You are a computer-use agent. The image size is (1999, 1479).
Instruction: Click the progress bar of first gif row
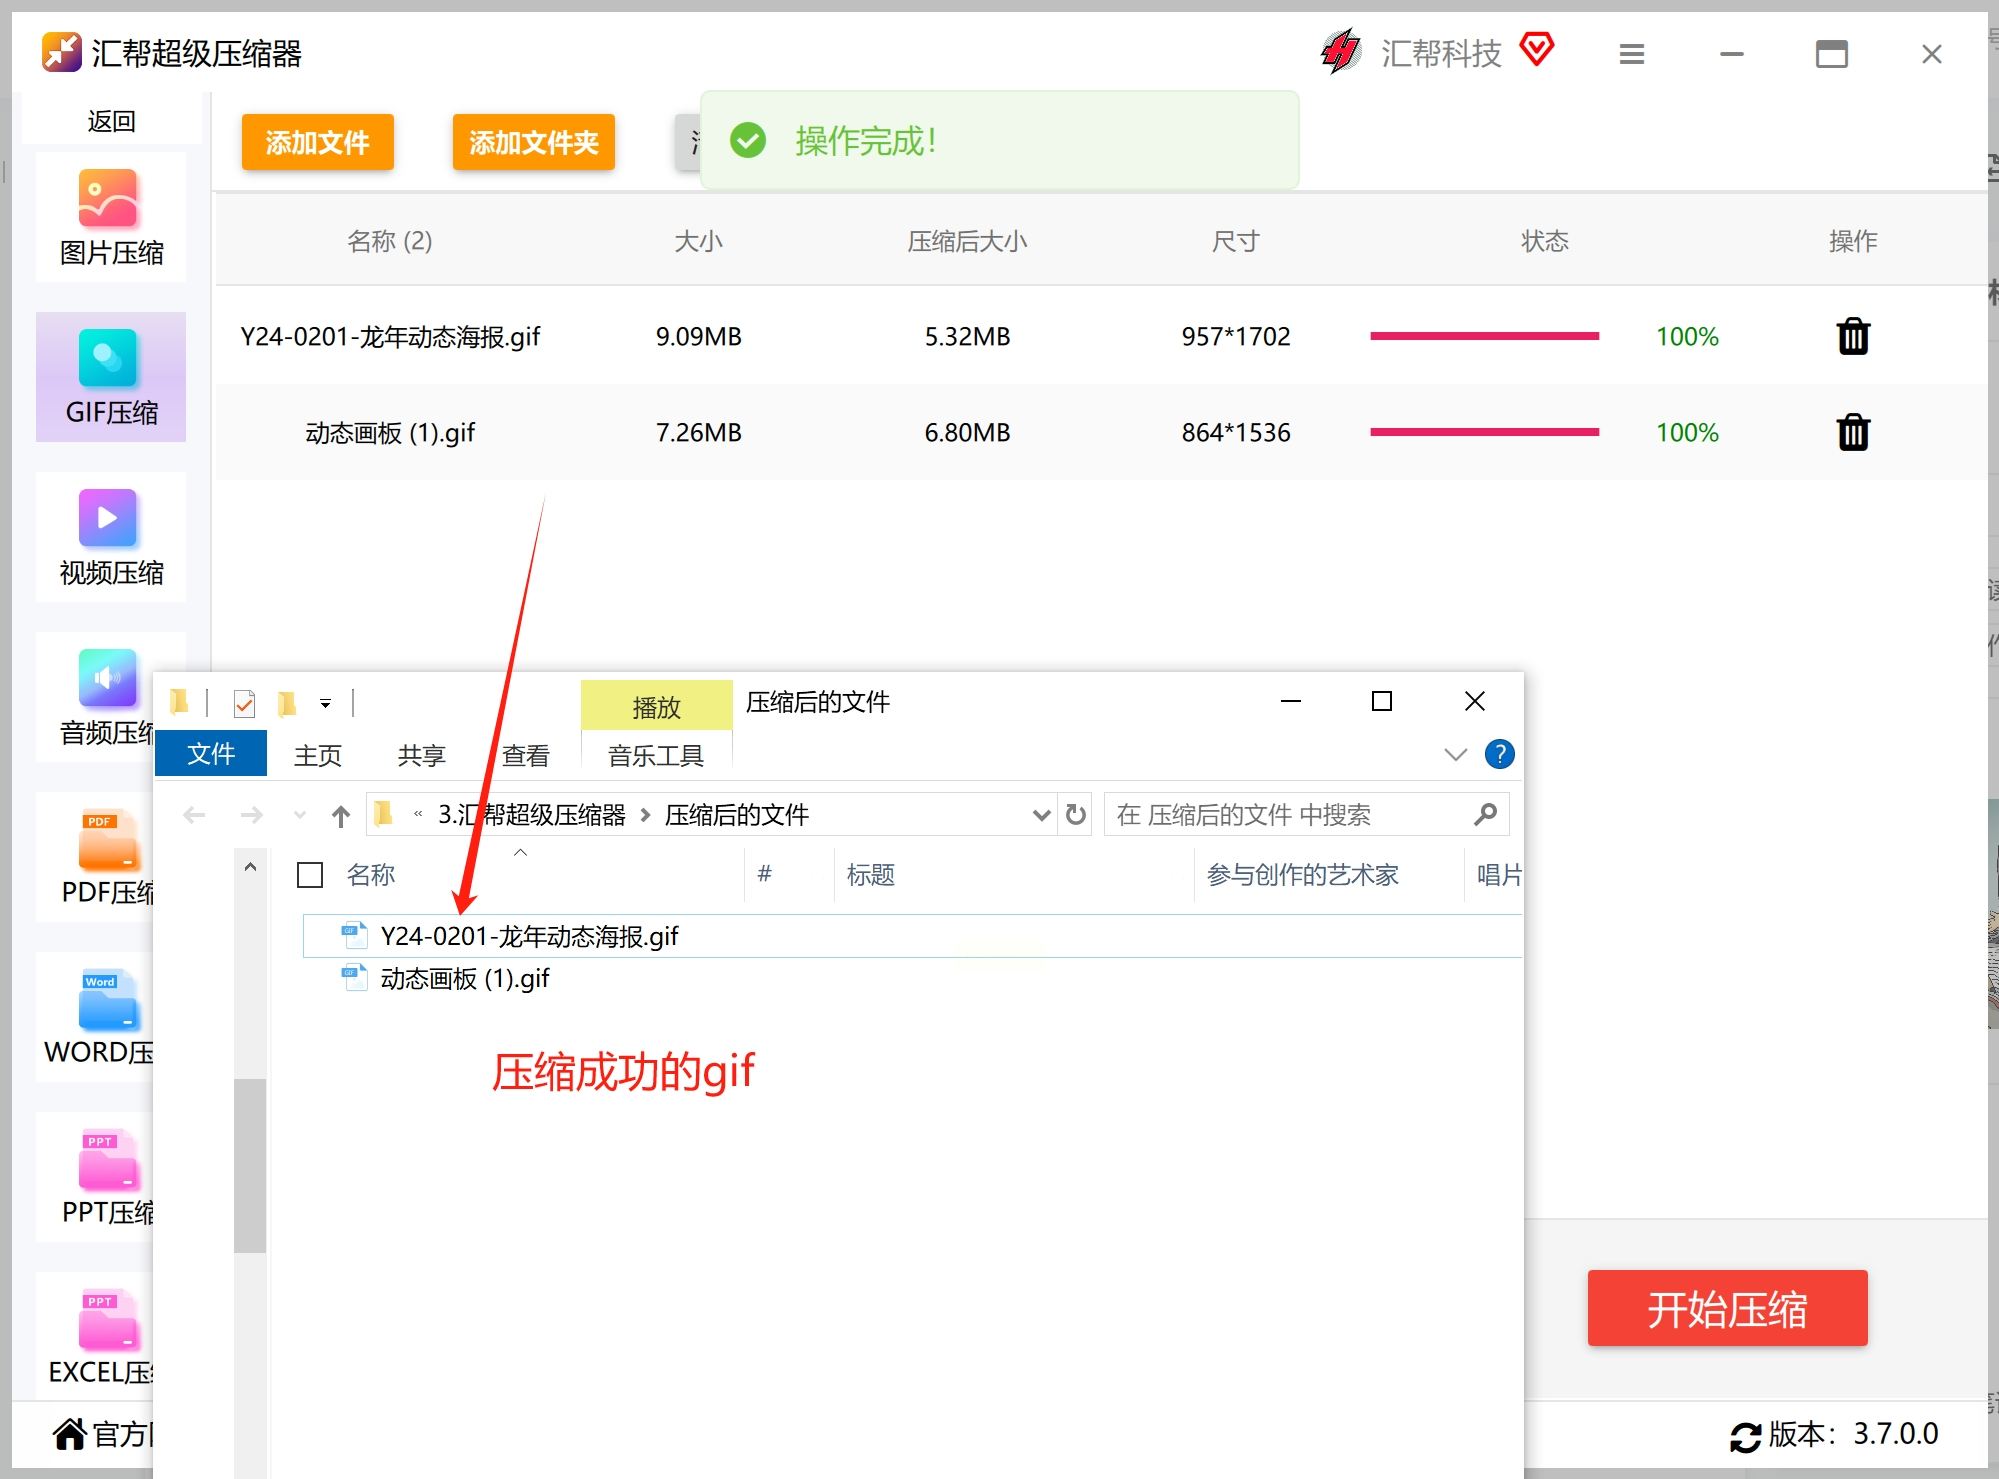[x=1484, y=337]
